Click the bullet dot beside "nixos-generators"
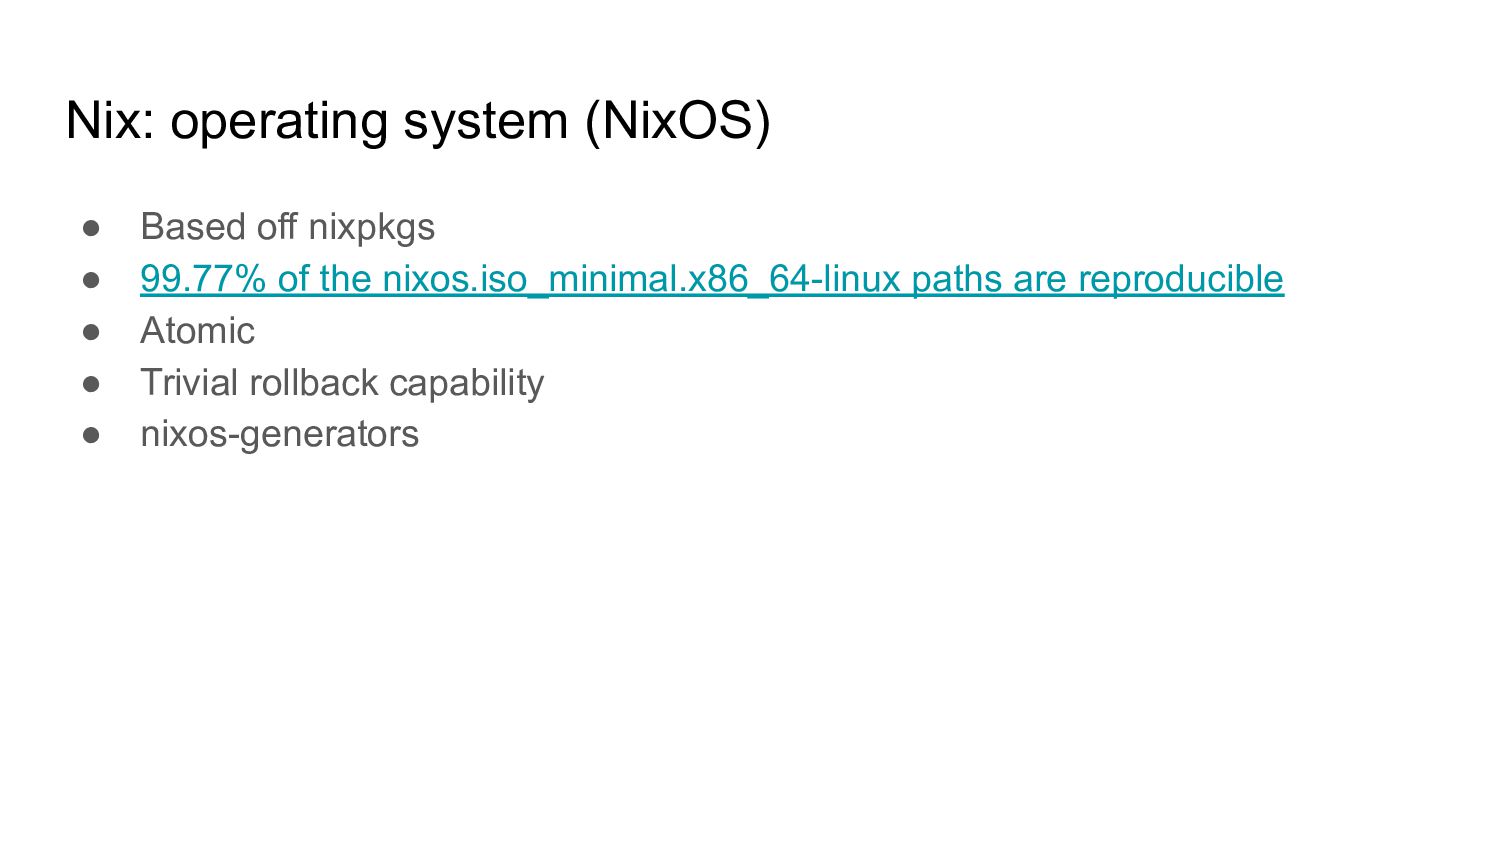The height and width of the screenshot is (844, 1500). click(x=92, y=435)
